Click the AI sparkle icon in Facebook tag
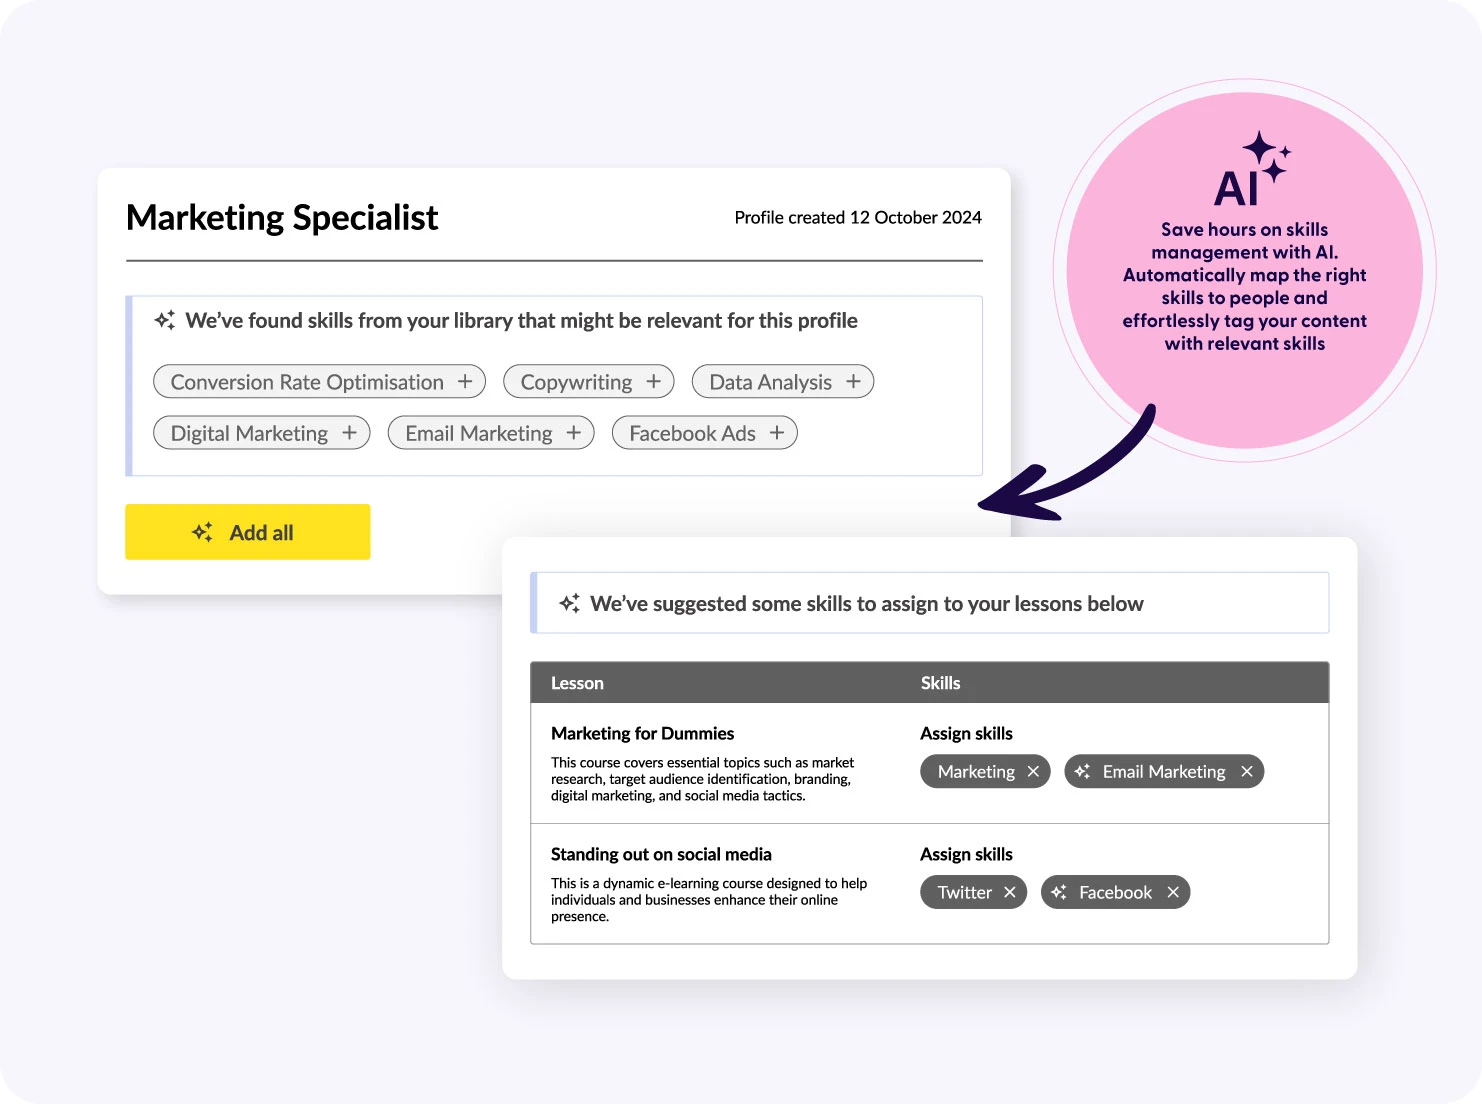Image resolution: width=1482 pixels, height=1104 pixels. [1059, 892]
